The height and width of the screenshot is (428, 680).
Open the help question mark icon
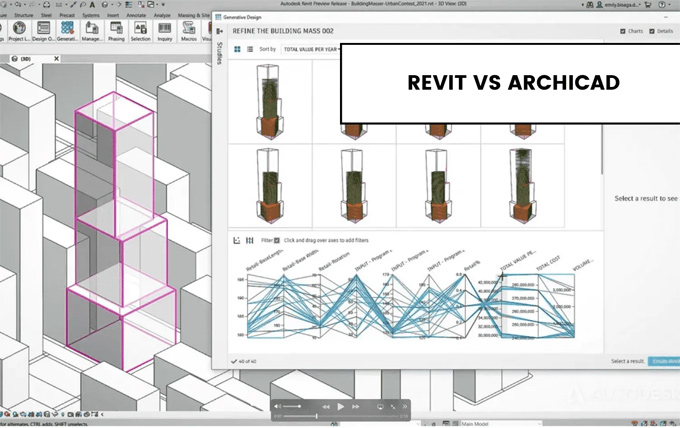tap(662, 5)
